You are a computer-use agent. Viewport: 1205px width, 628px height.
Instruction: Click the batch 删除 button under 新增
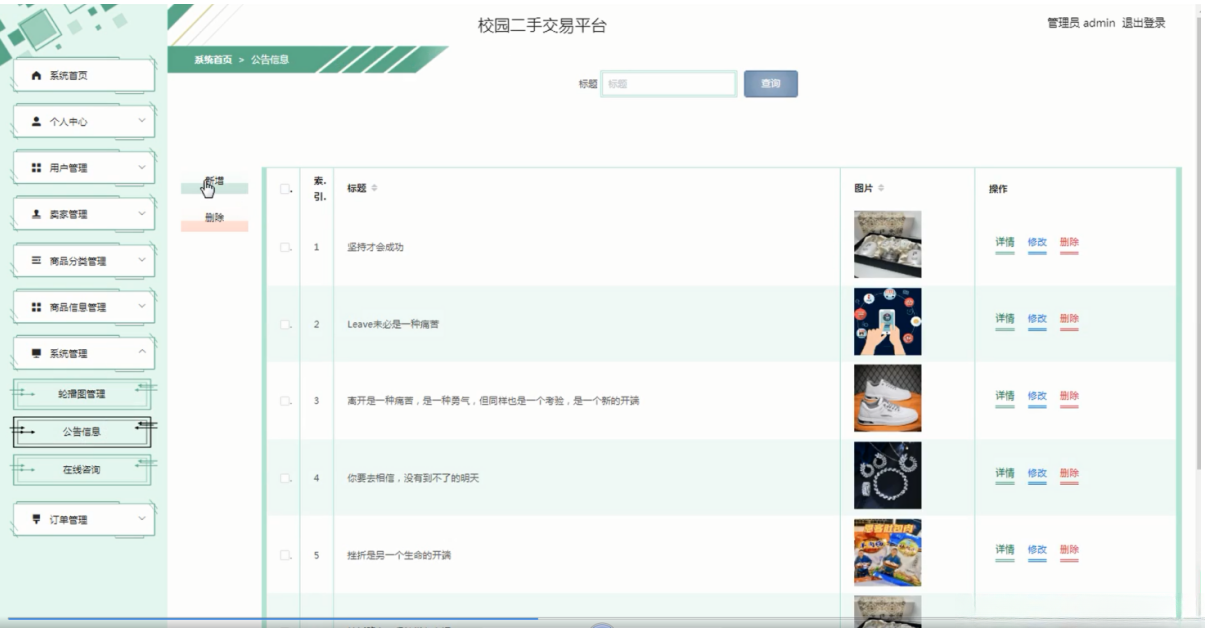point(214,219)
